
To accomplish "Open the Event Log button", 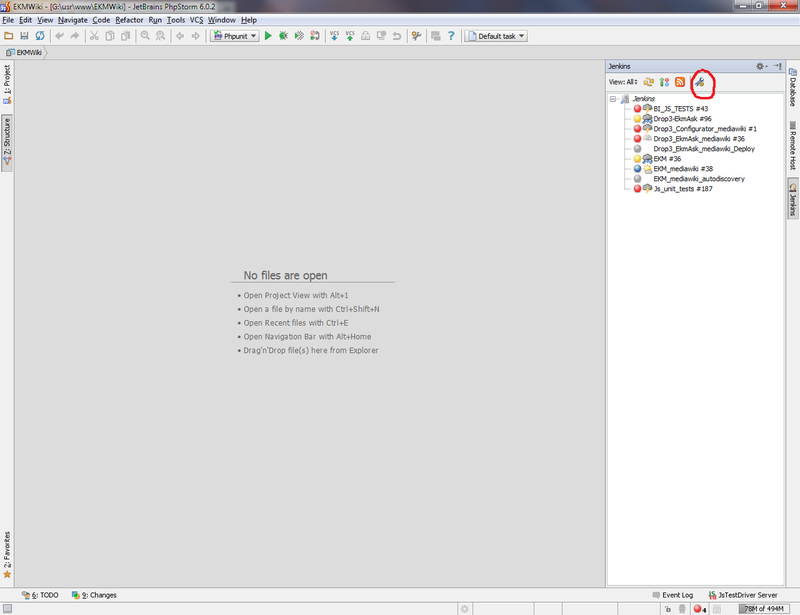I will [672, 595].
